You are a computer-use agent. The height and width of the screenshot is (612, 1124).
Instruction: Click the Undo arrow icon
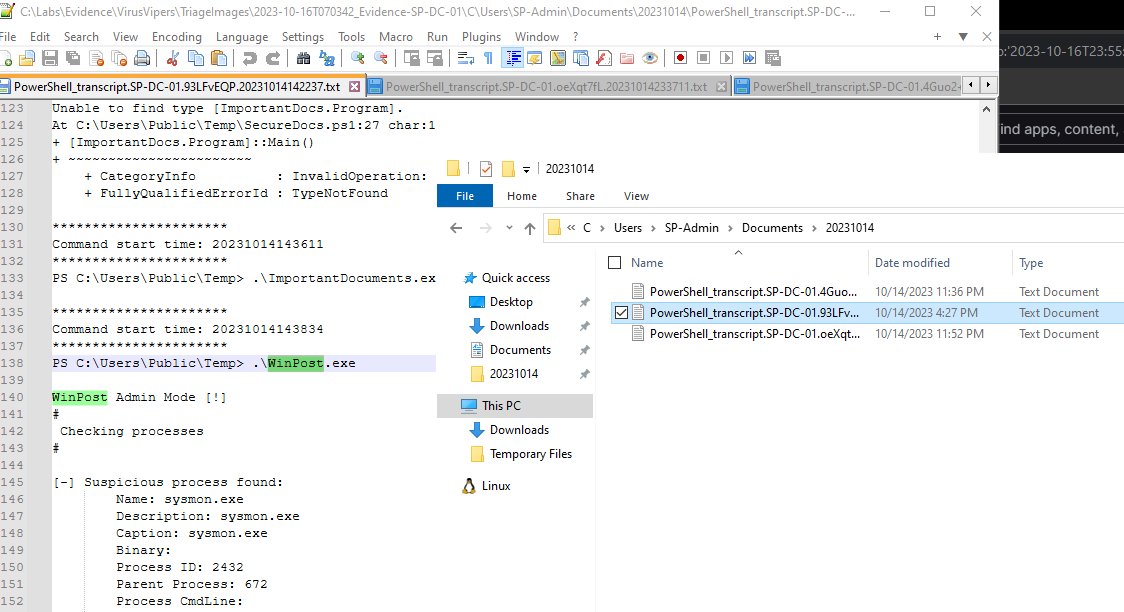249,58
